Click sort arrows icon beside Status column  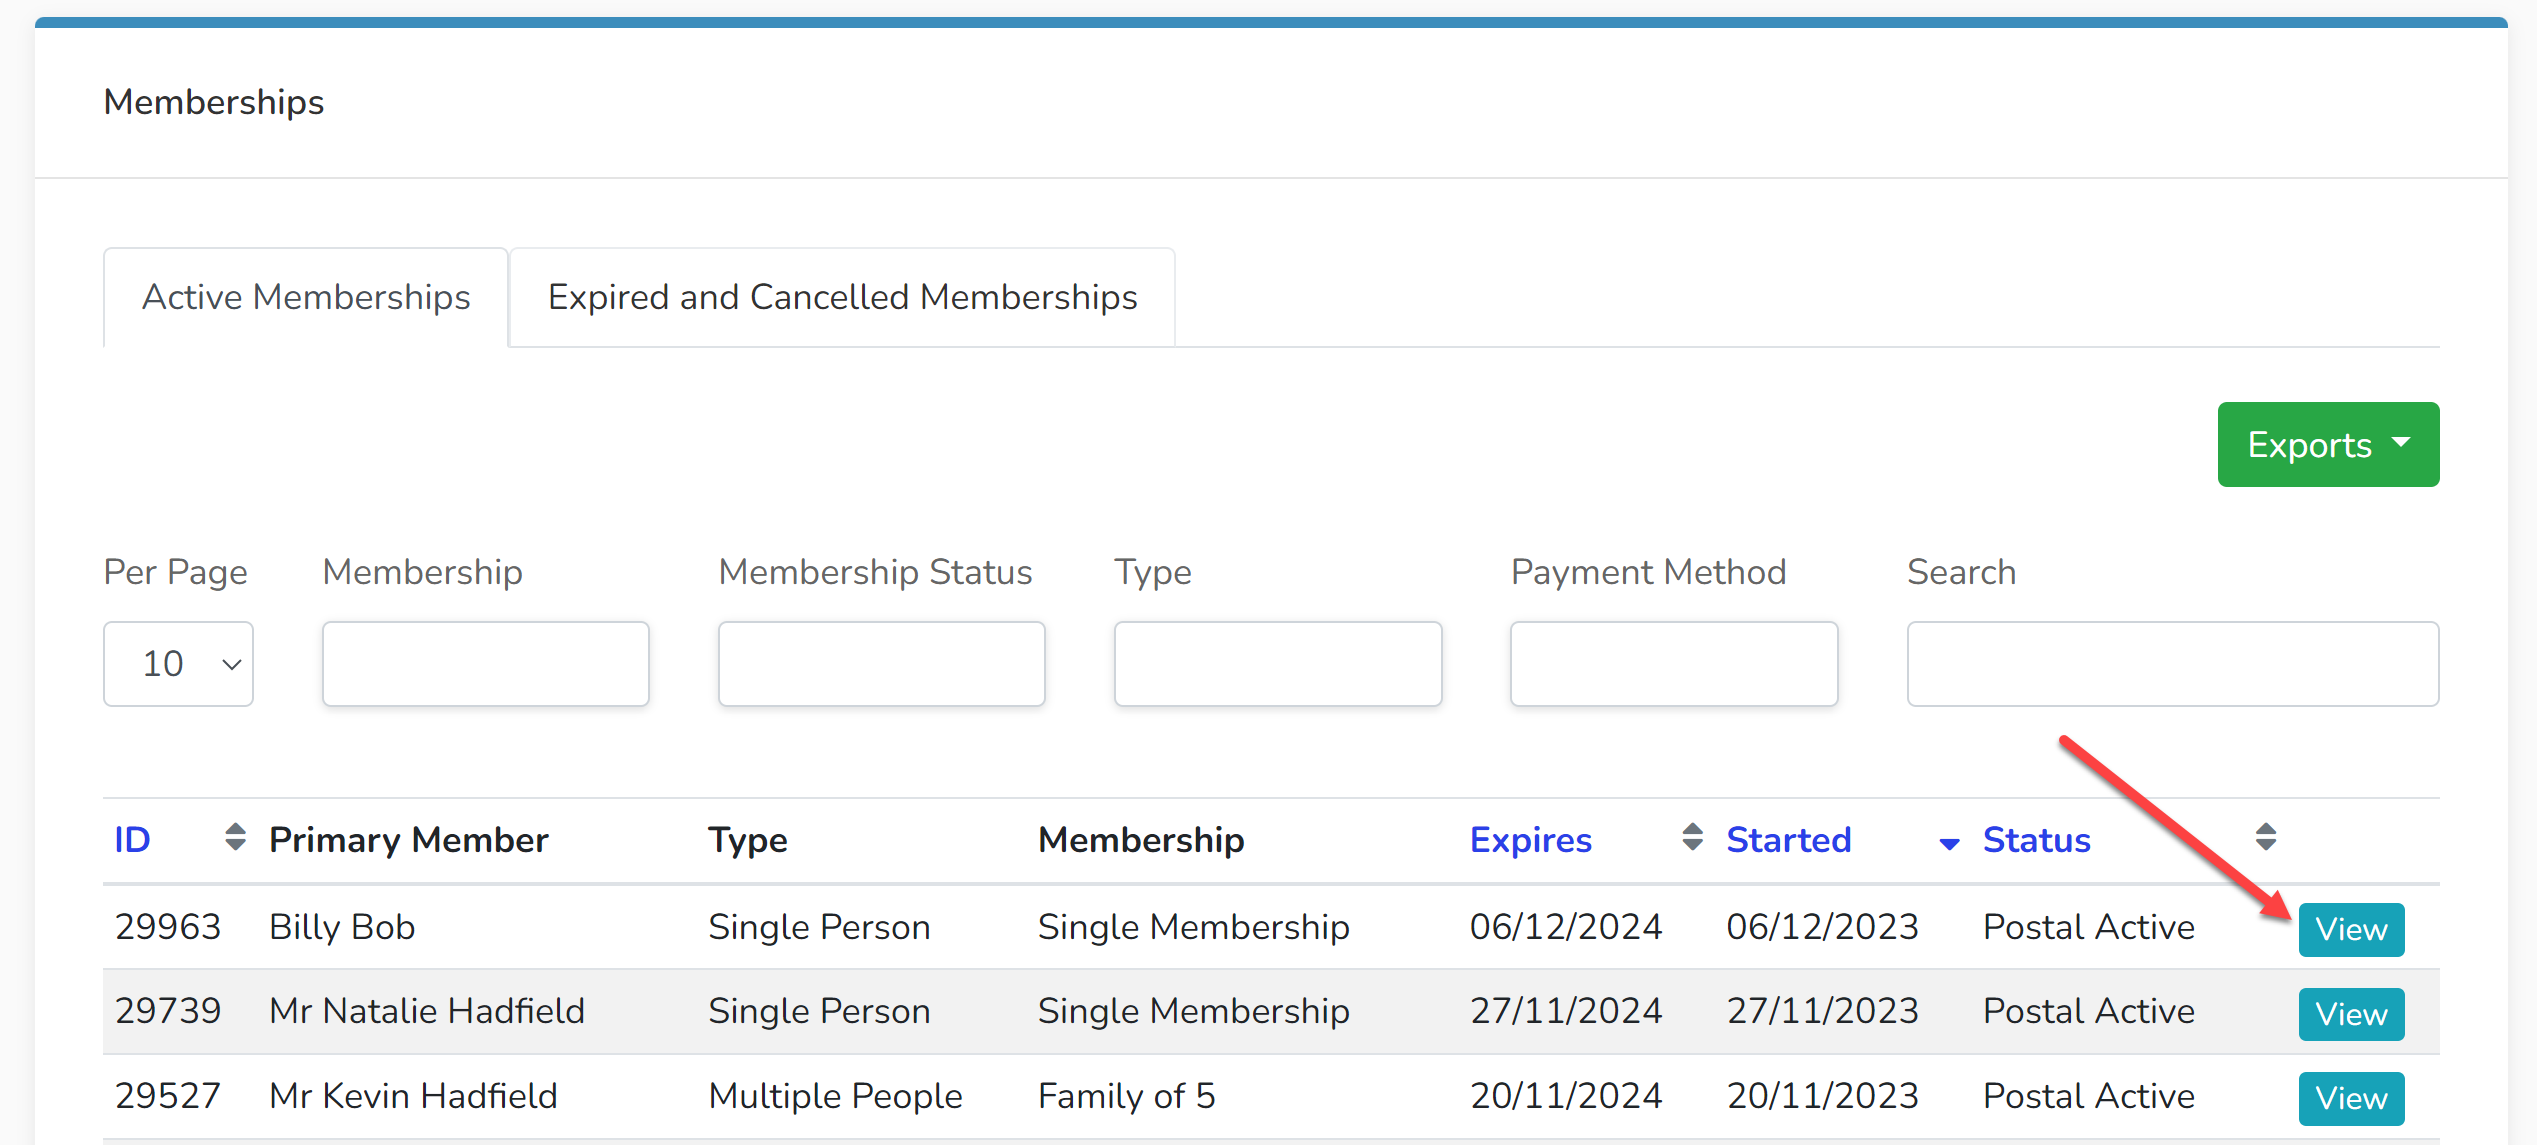[2266, 837]
